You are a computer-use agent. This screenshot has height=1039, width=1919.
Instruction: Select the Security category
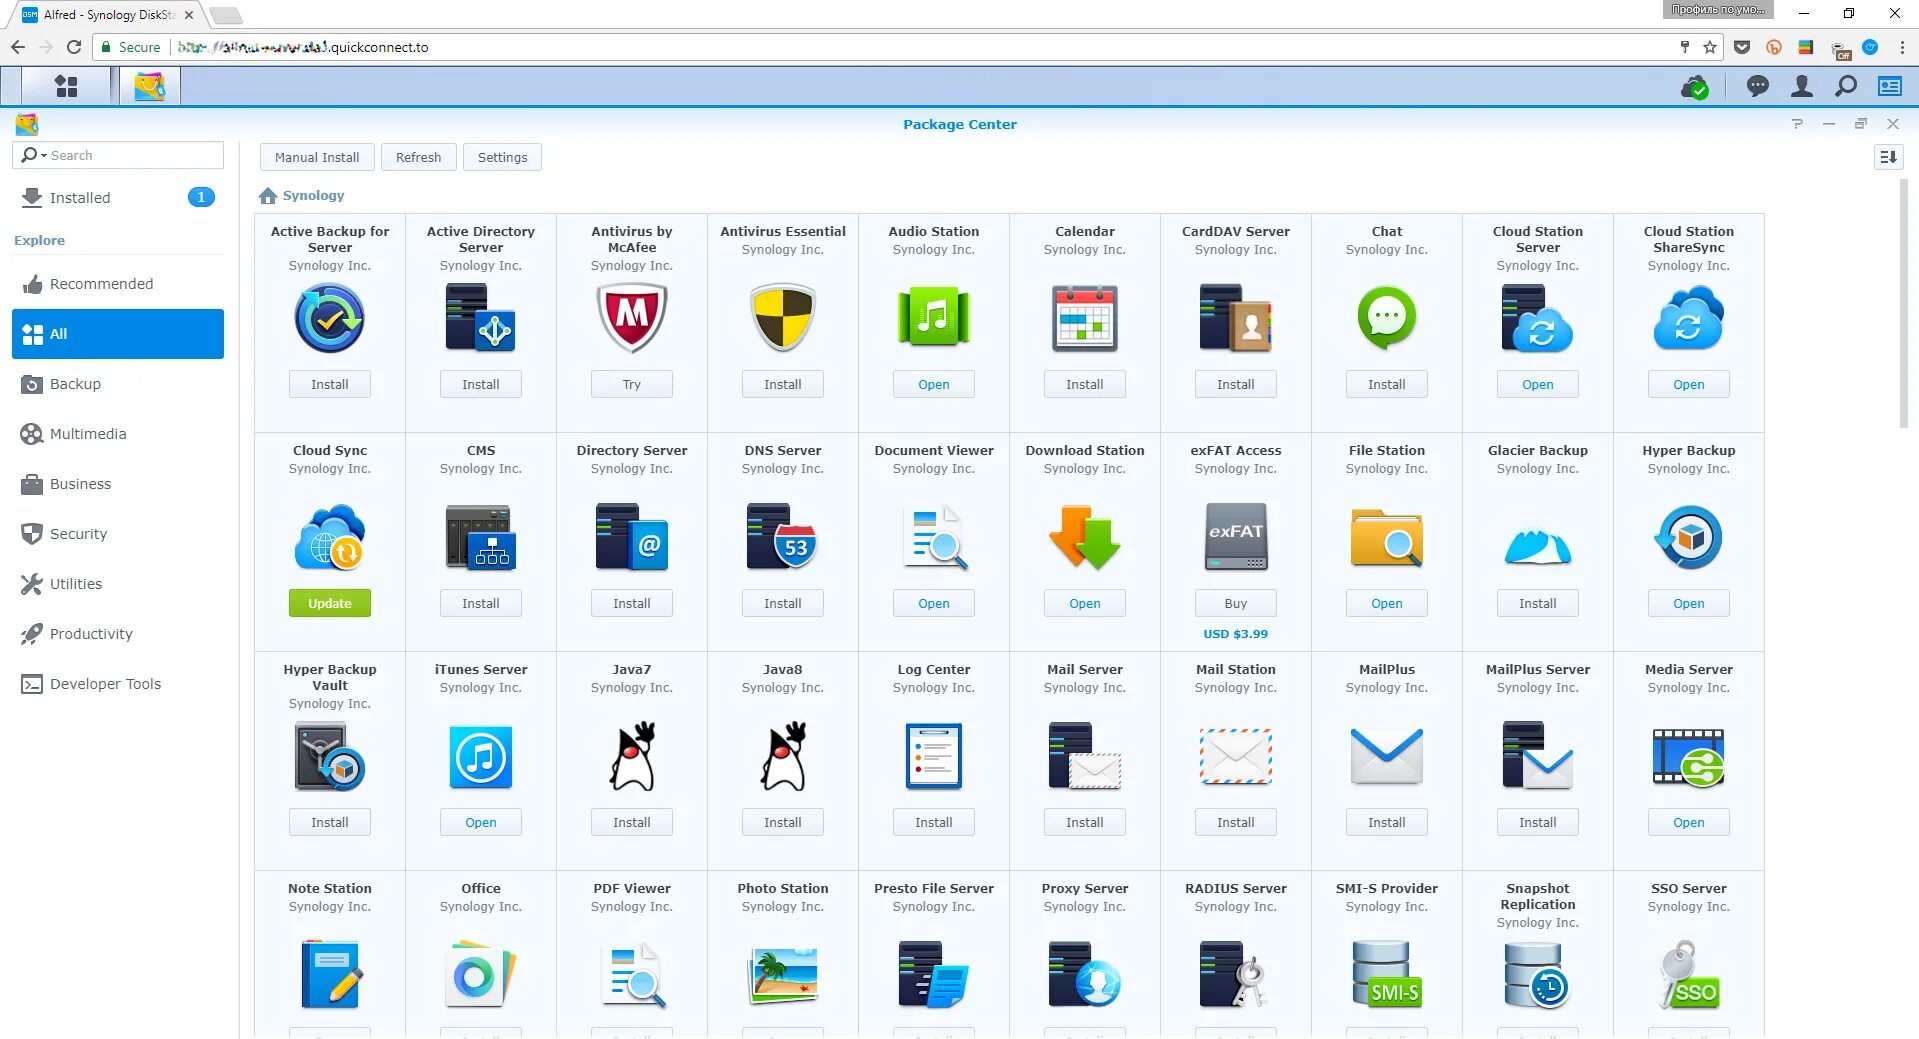coord(118,534)
